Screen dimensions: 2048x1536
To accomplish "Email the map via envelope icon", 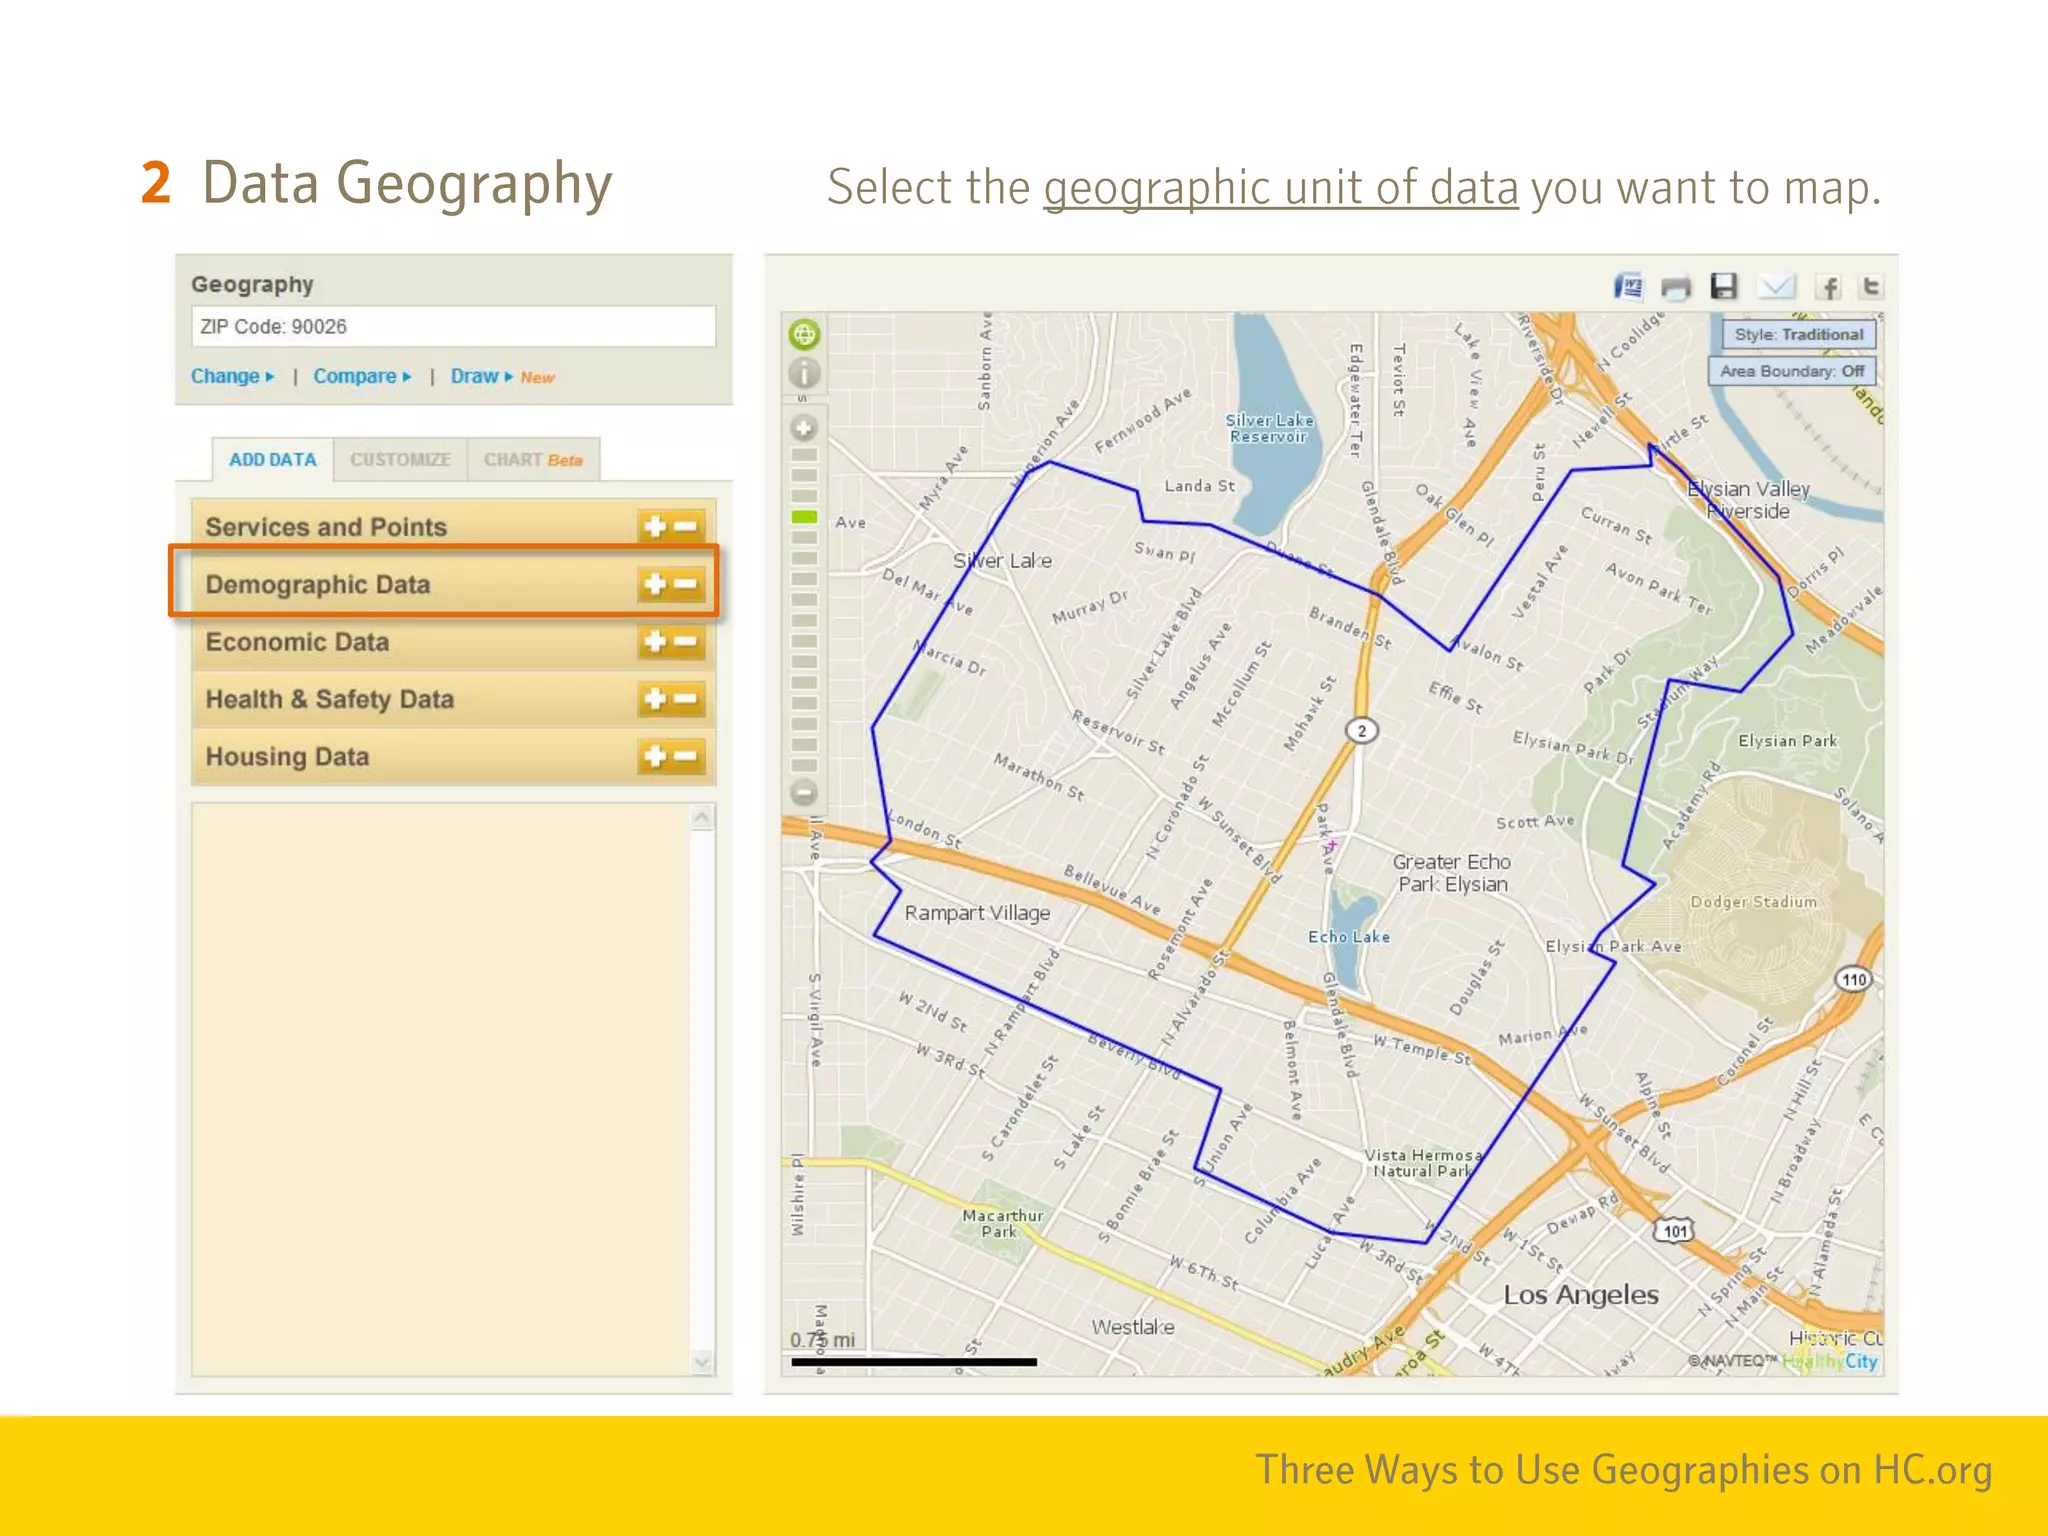I will [x=1776, y=288].
